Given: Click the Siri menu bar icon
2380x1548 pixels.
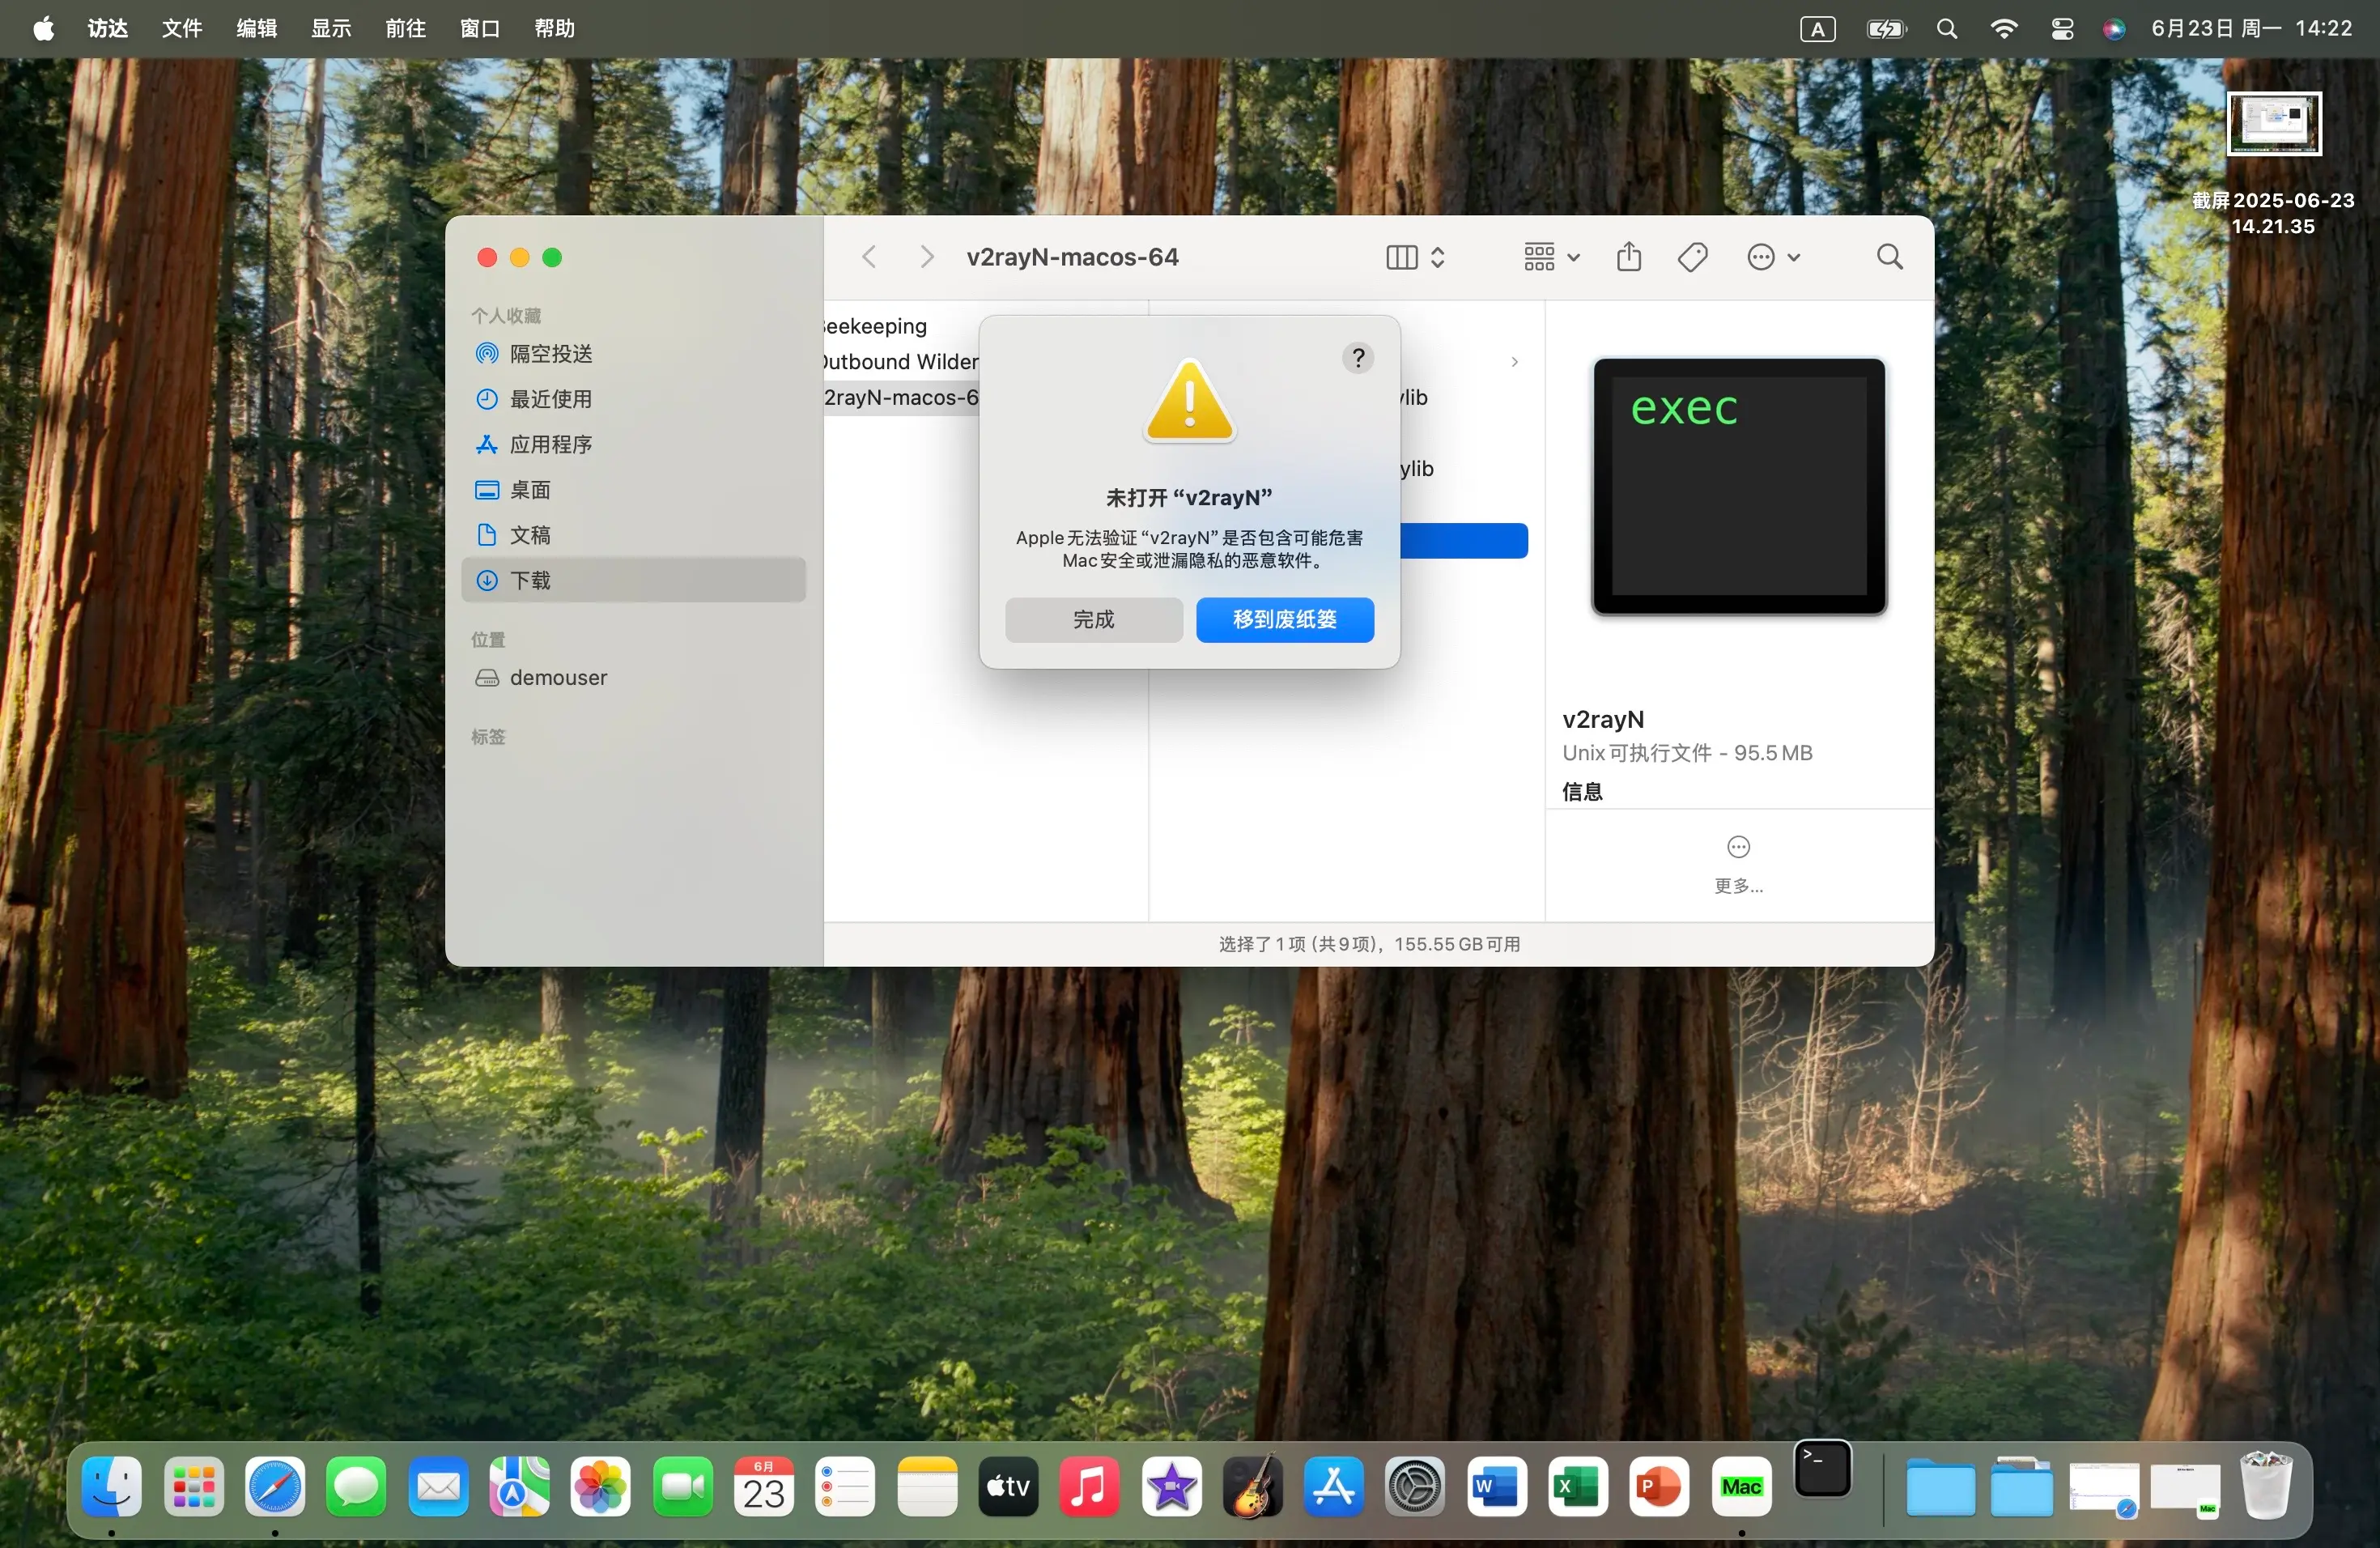Looking at the screenshot, I should pos(2113,29).
